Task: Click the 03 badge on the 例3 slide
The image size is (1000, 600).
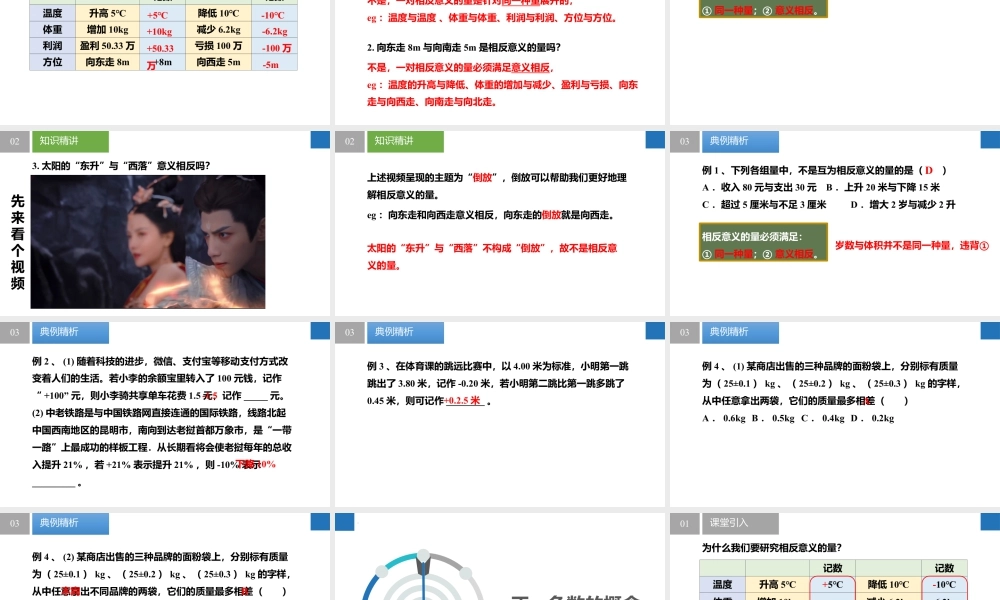Action: coord(349,332)
